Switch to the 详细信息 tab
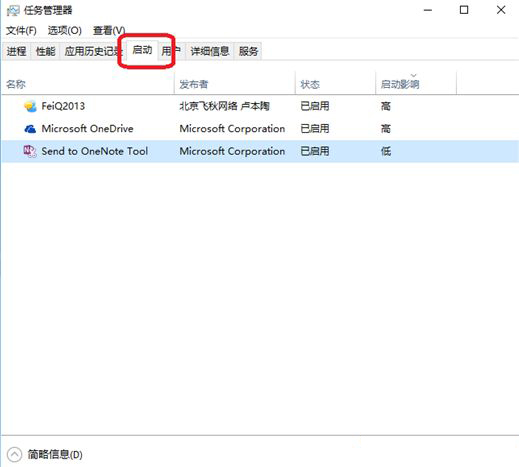The width and height of the screenshot is (519, 467). point(210,51)
